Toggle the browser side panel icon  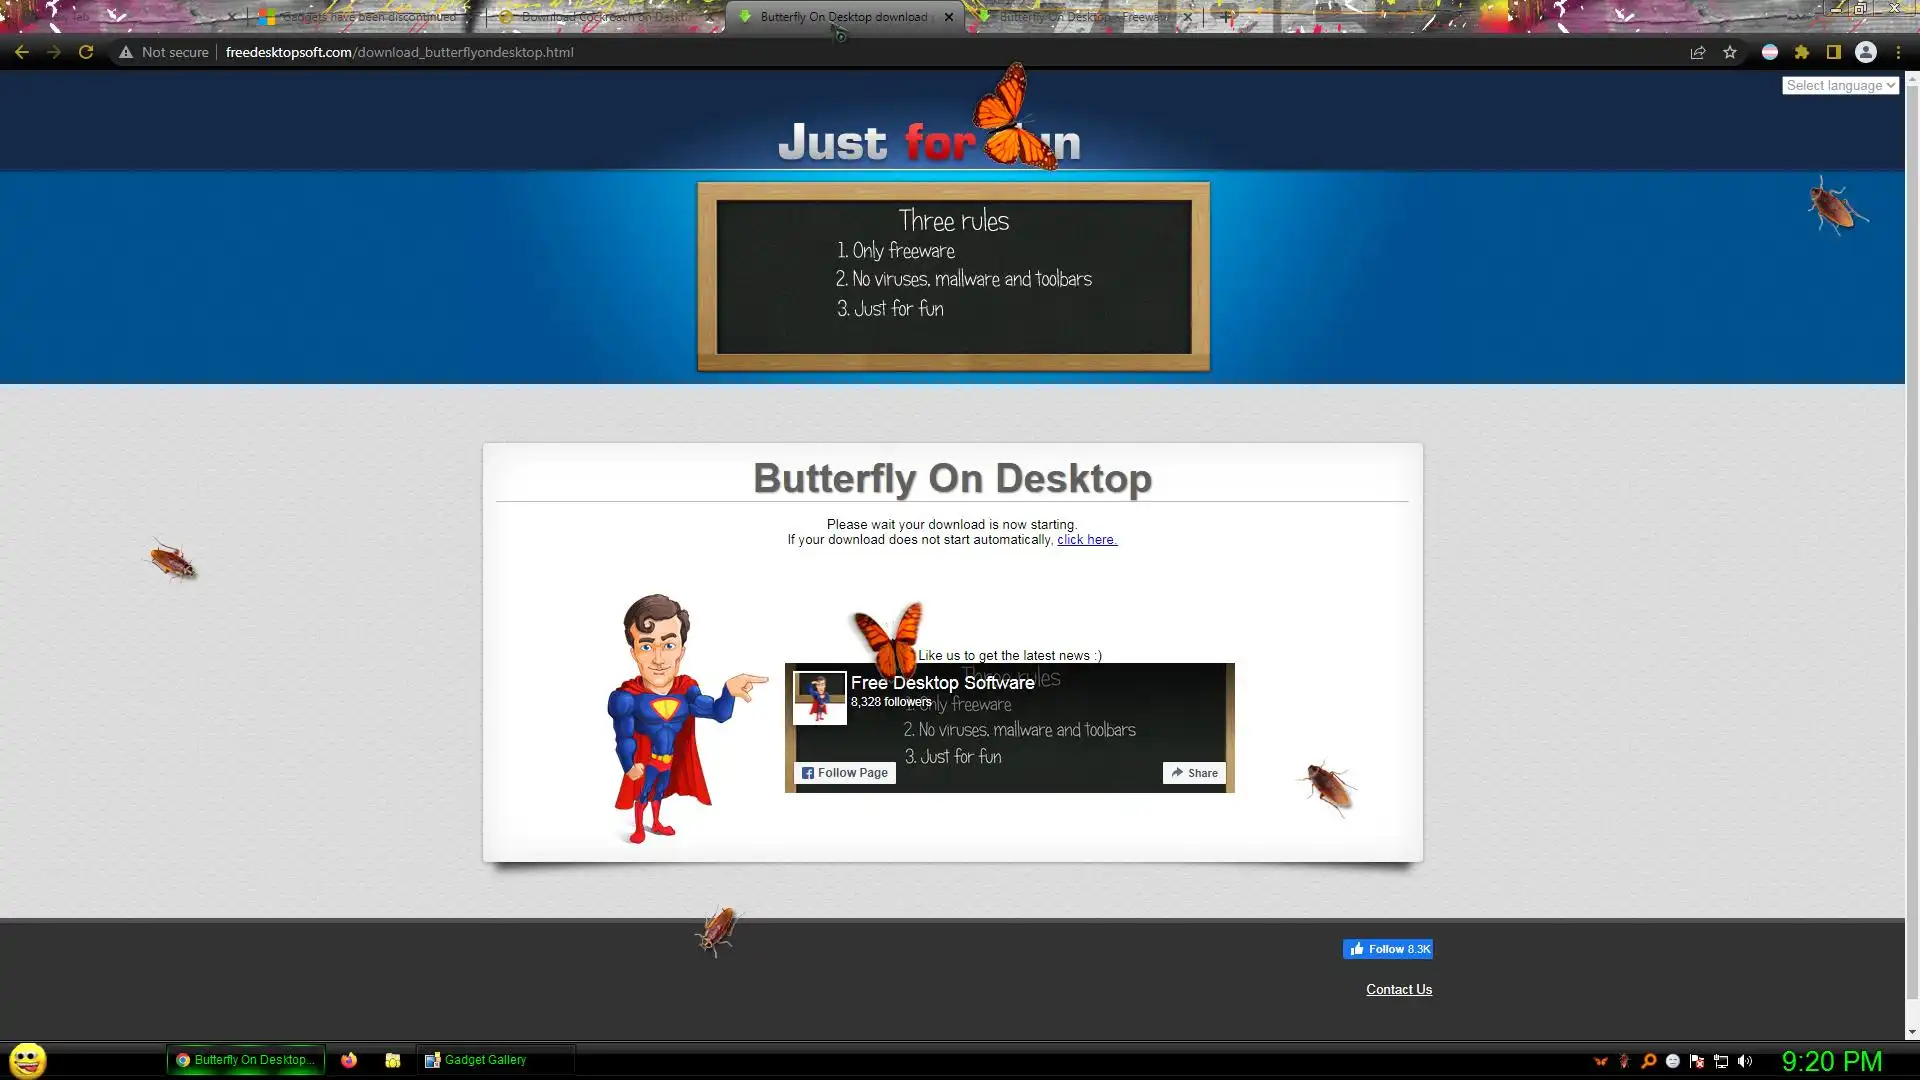tap(1834, 52)
